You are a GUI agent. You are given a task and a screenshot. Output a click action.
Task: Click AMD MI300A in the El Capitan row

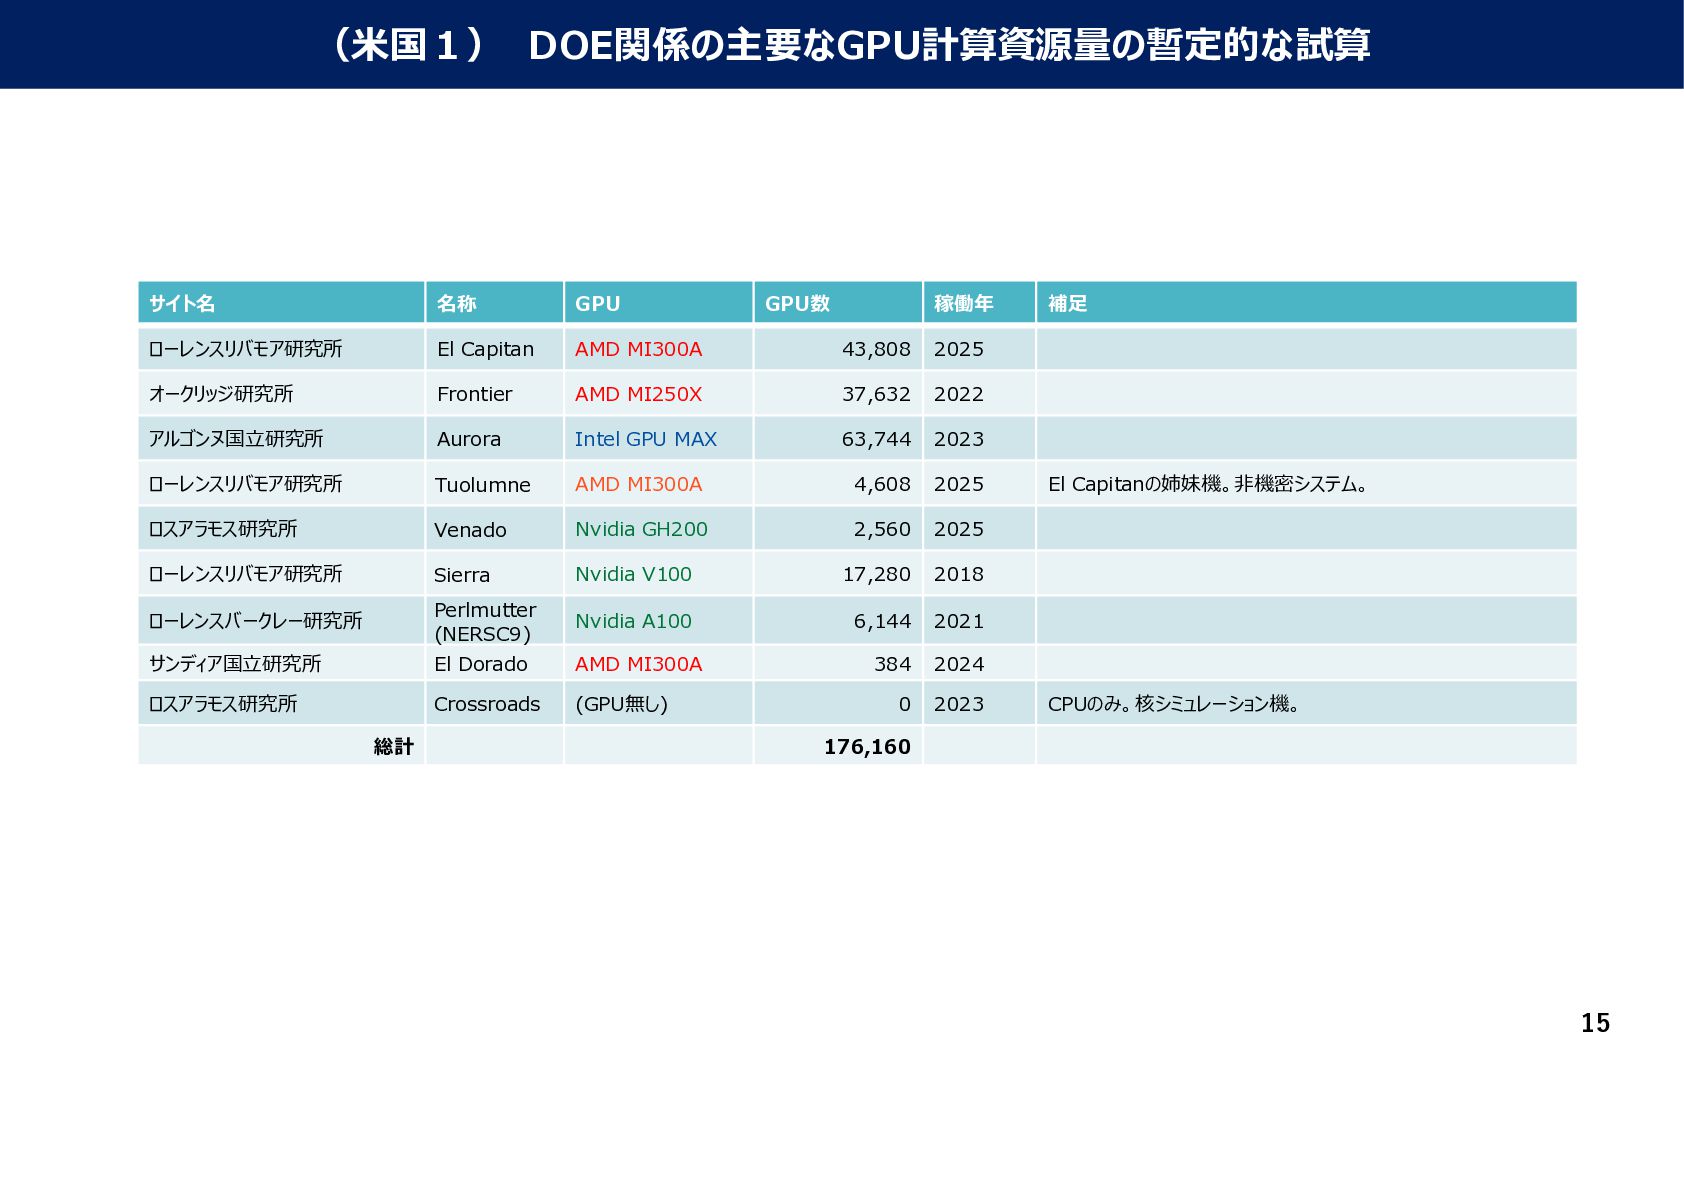(638, 349)
